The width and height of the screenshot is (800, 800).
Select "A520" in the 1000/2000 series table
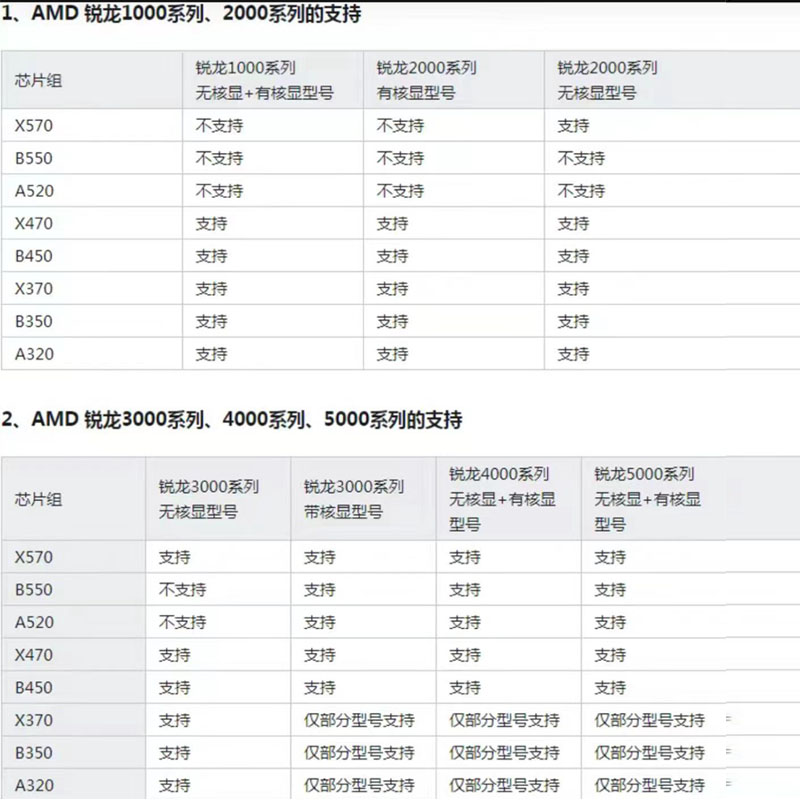click(34, 191)
